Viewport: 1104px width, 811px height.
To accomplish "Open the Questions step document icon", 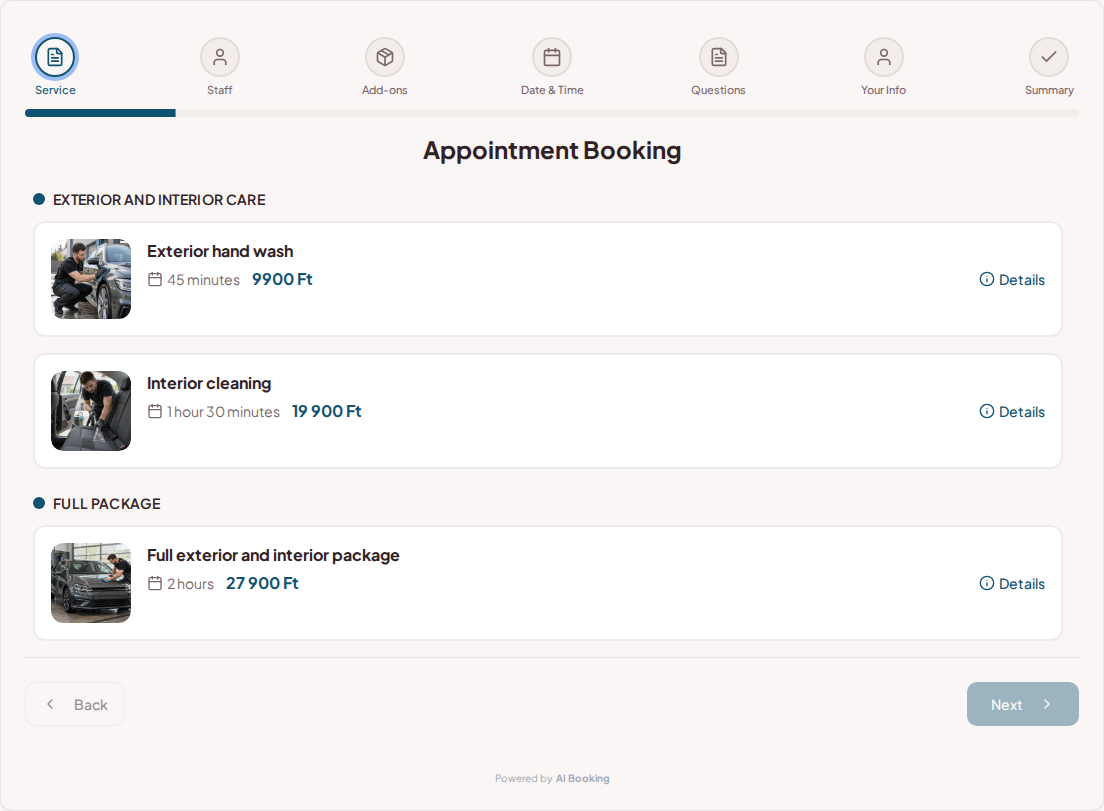I will point(718,57).
